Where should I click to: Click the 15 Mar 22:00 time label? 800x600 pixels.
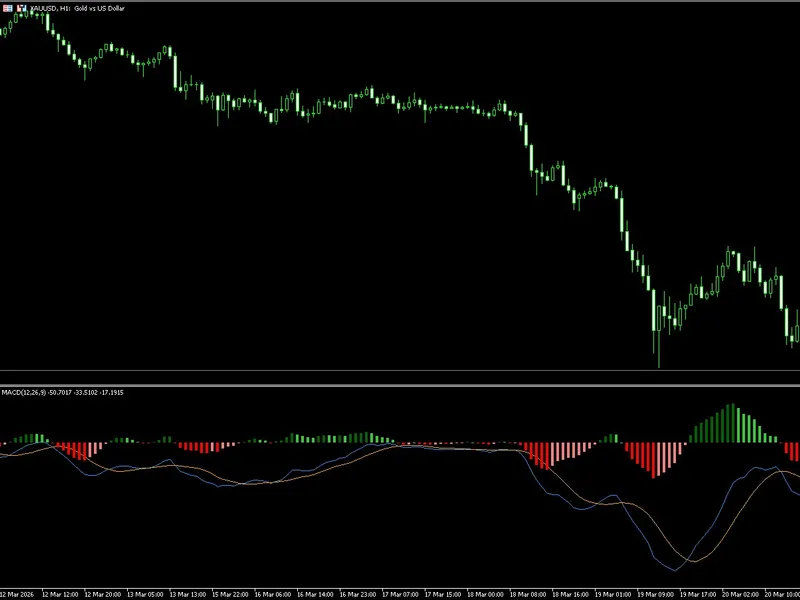click(x=230, y=595)
